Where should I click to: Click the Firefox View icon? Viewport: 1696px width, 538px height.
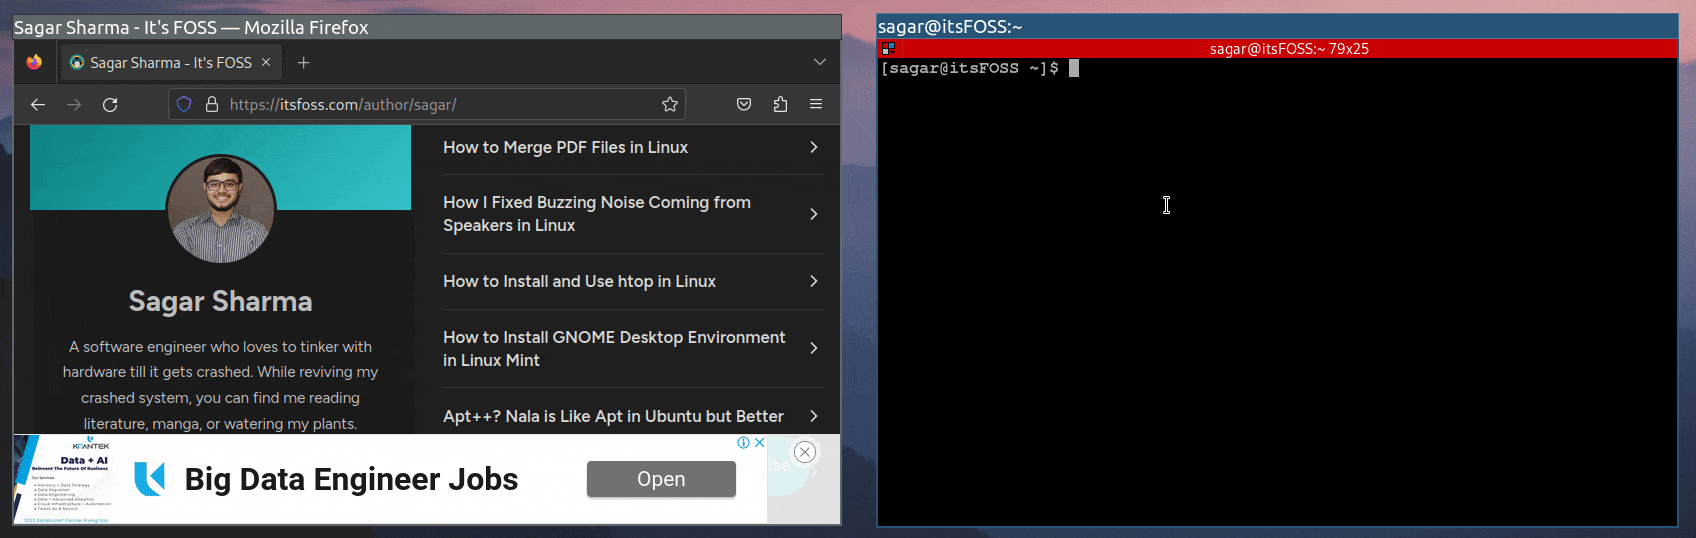(x=34, y=62)
